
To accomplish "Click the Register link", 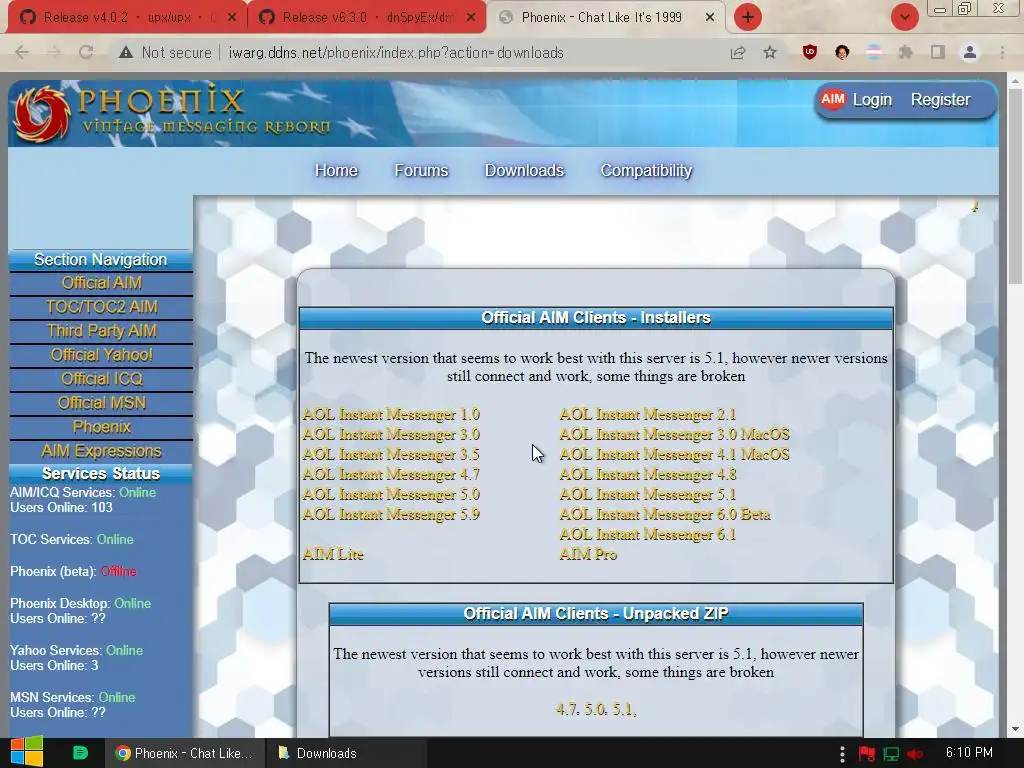I will pyautogui.click(x=940, y=100).
